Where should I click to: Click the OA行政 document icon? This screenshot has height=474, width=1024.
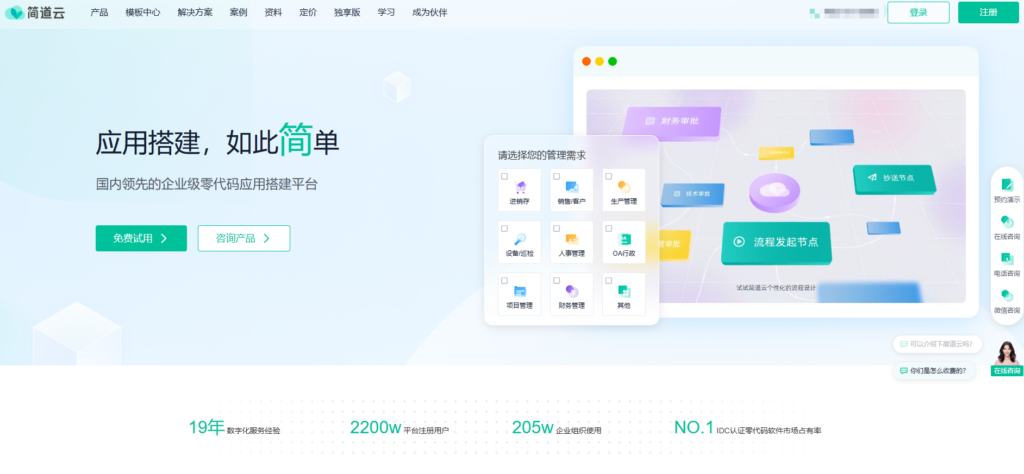(624, 239)
